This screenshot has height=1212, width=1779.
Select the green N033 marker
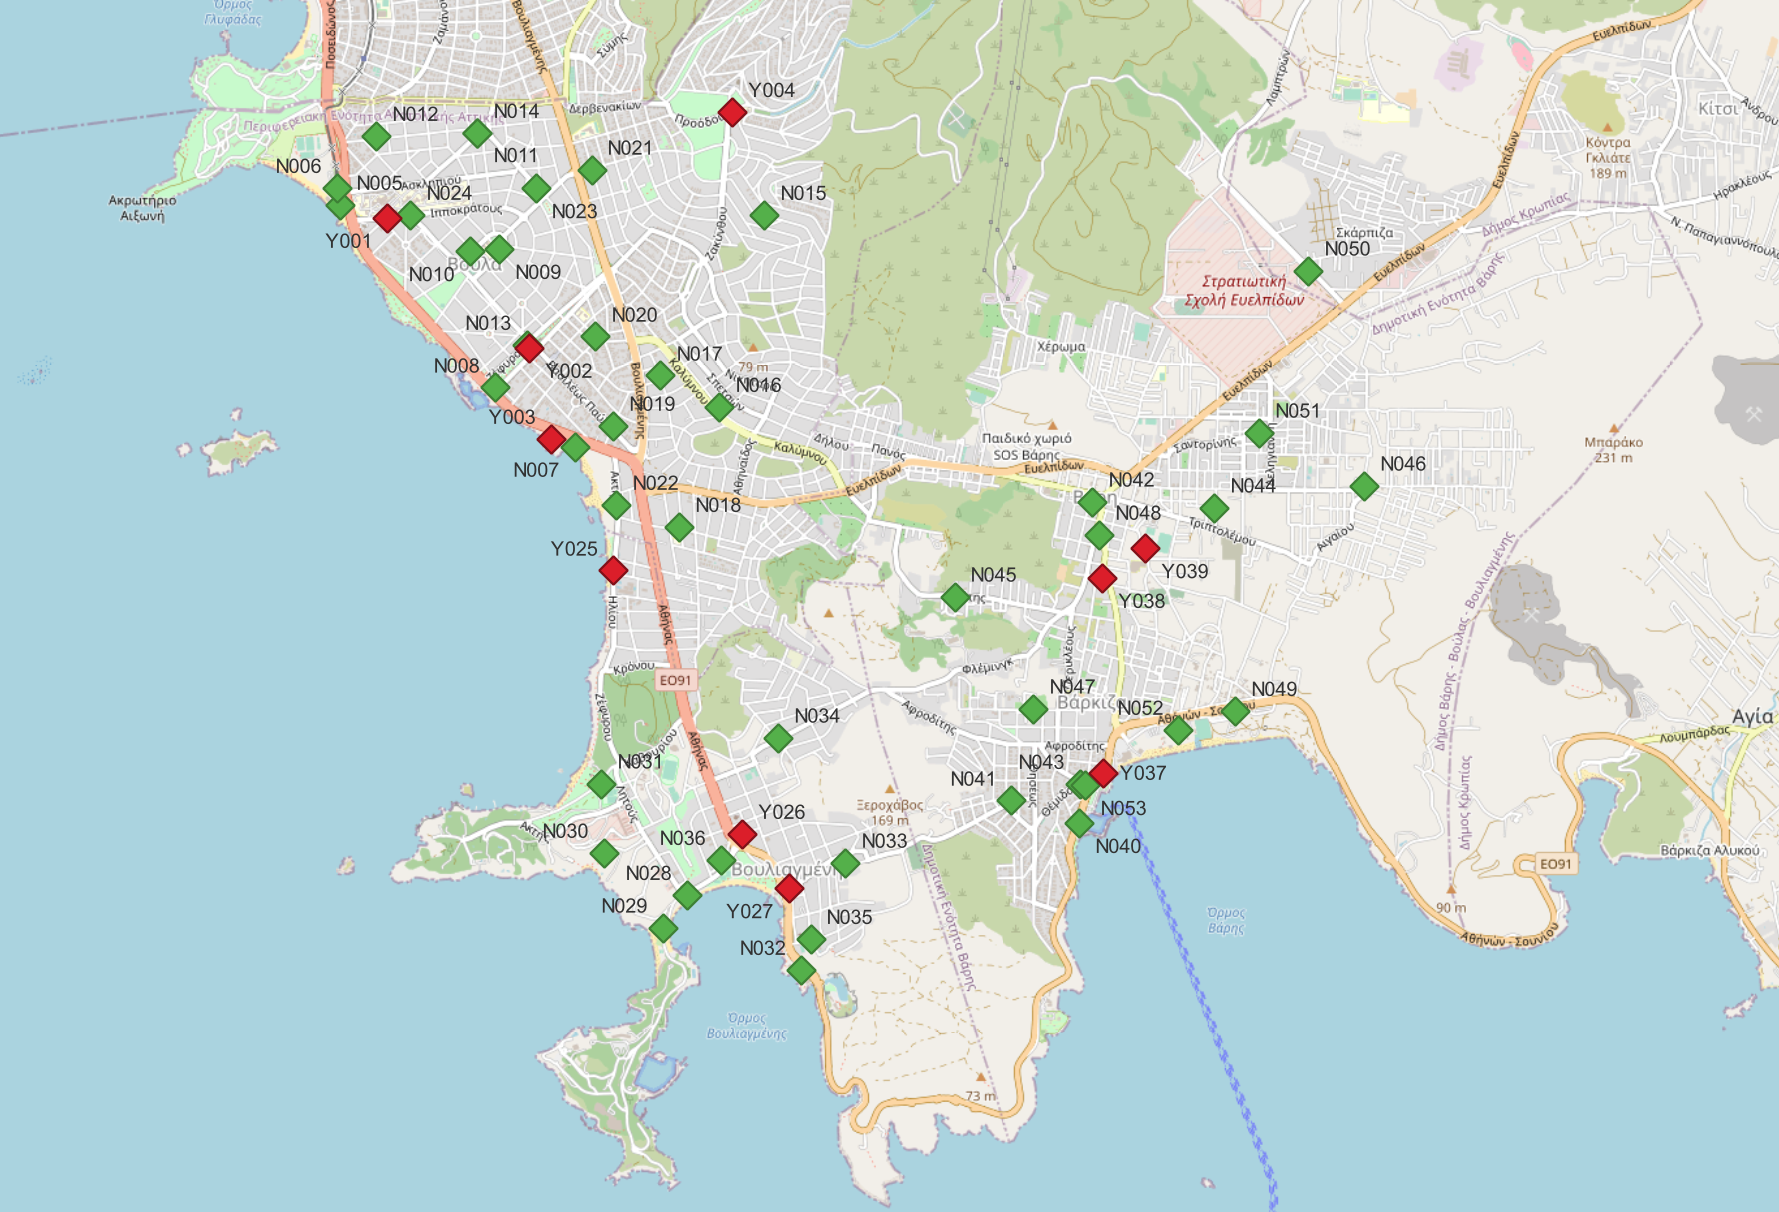point(845,863)
